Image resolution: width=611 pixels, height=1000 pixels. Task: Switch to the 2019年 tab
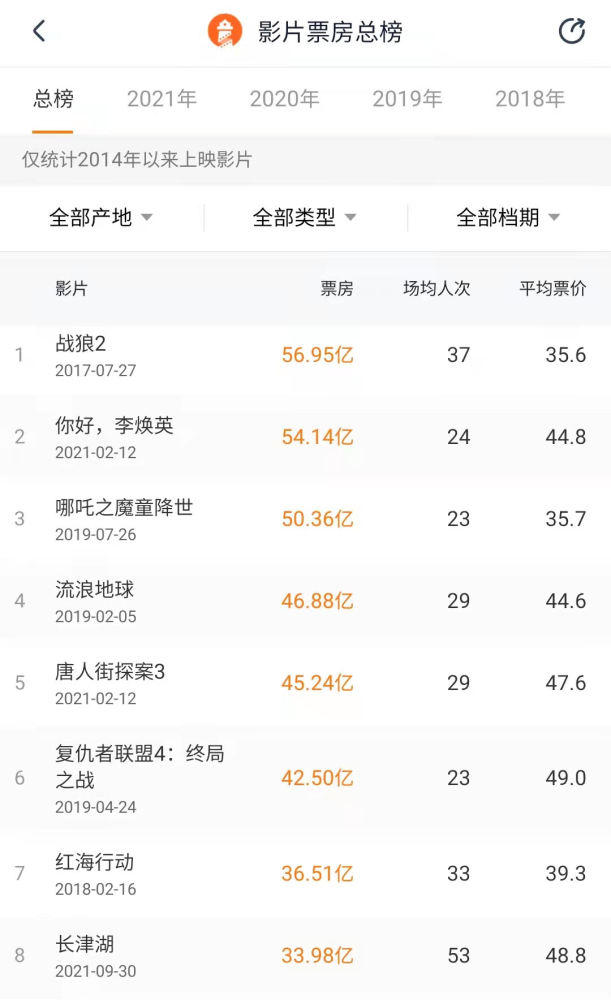pos(407,99)
